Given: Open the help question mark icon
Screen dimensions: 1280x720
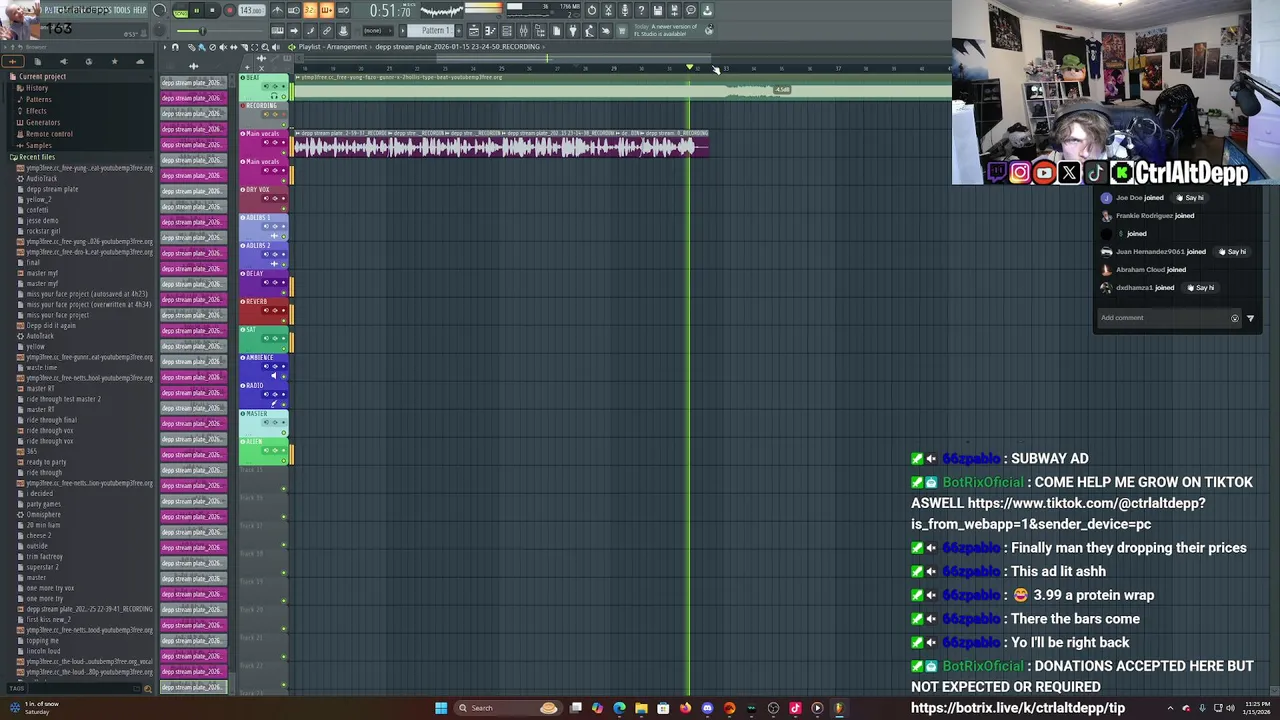Looking at the screenshot, I should [x=641, y=10].
